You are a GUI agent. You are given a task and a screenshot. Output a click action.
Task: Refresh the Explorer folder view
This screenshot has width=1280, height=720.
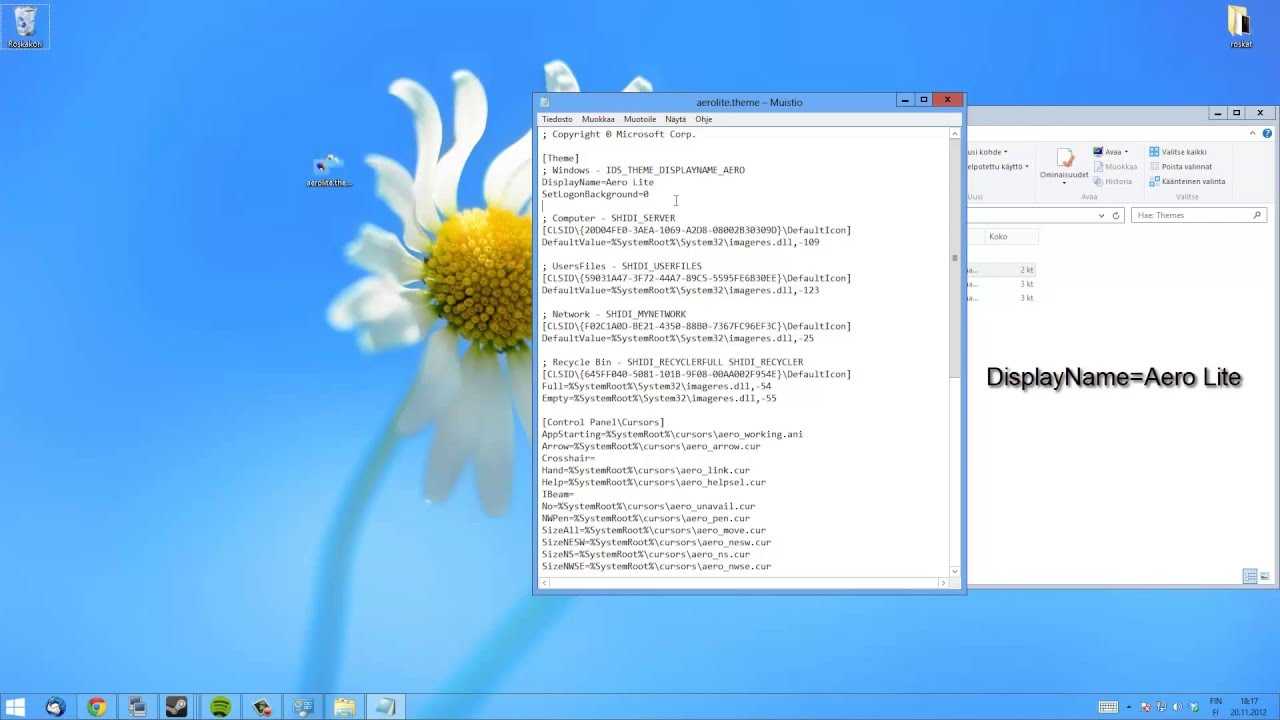point(1116,215)
